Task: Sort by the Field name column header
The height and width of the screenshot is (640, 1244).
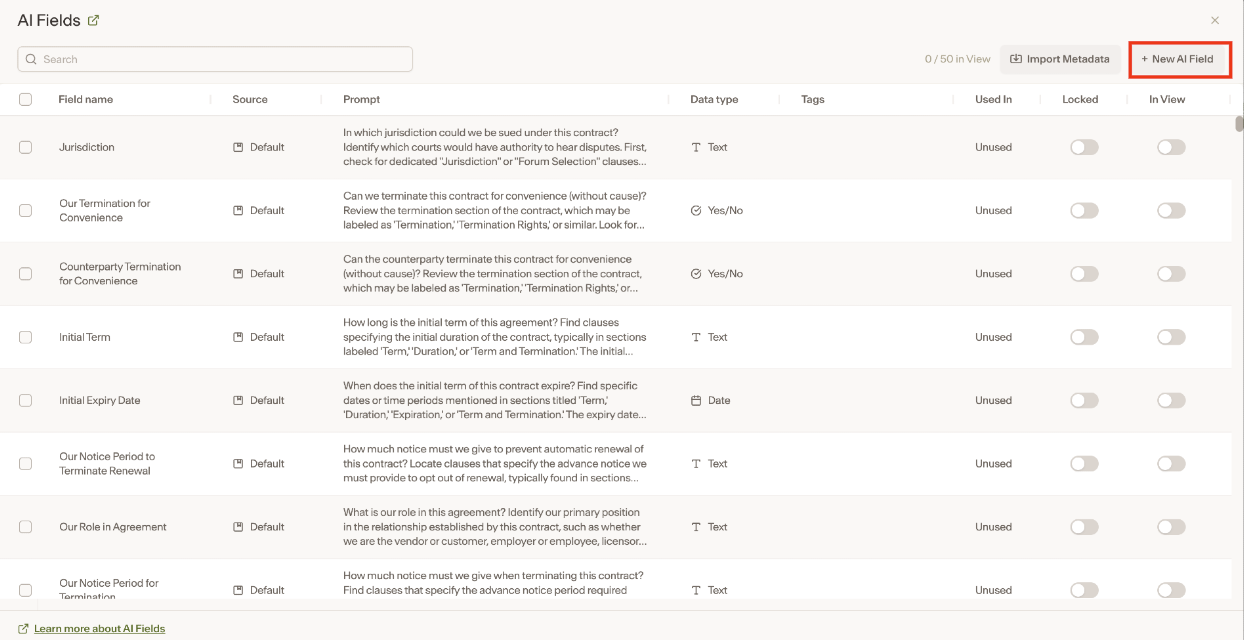Action: [86, 99]
